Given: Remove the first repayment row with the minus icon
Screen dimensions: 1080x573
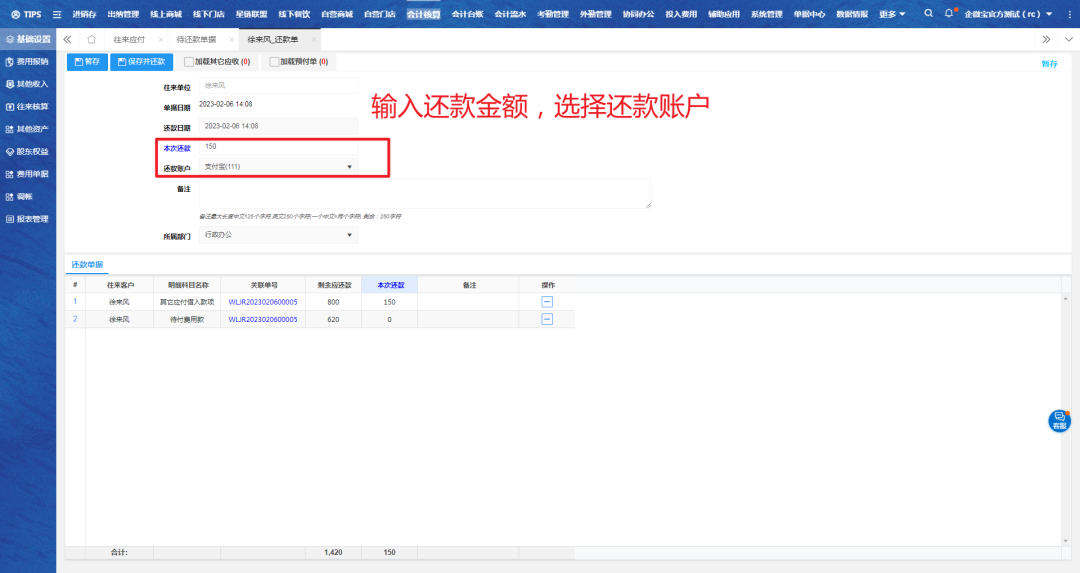Looking at the screenshot, I should 547,301.
